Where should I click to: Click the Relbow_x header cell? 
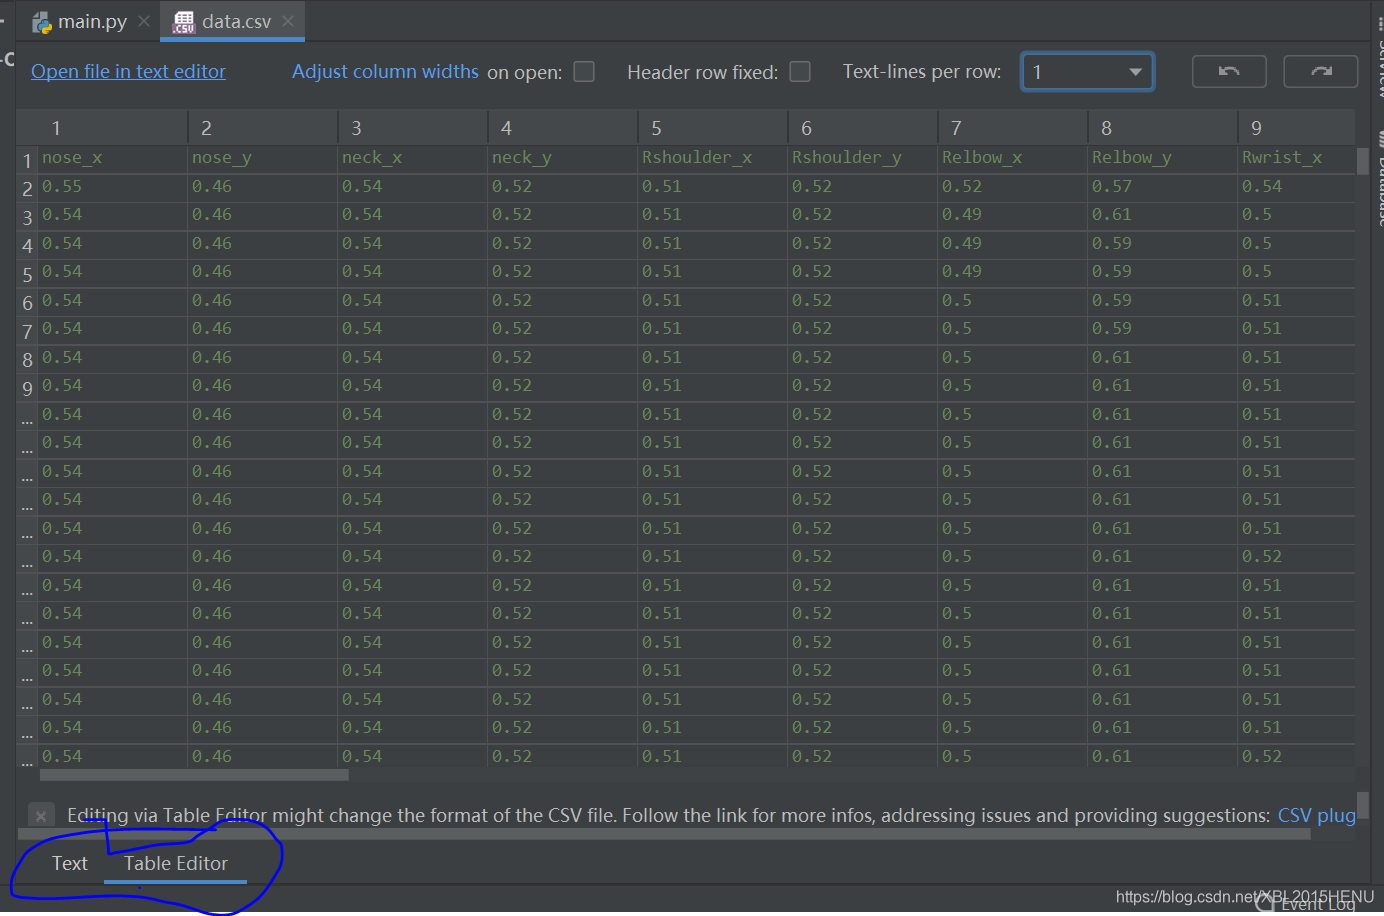click(1012, 158)
